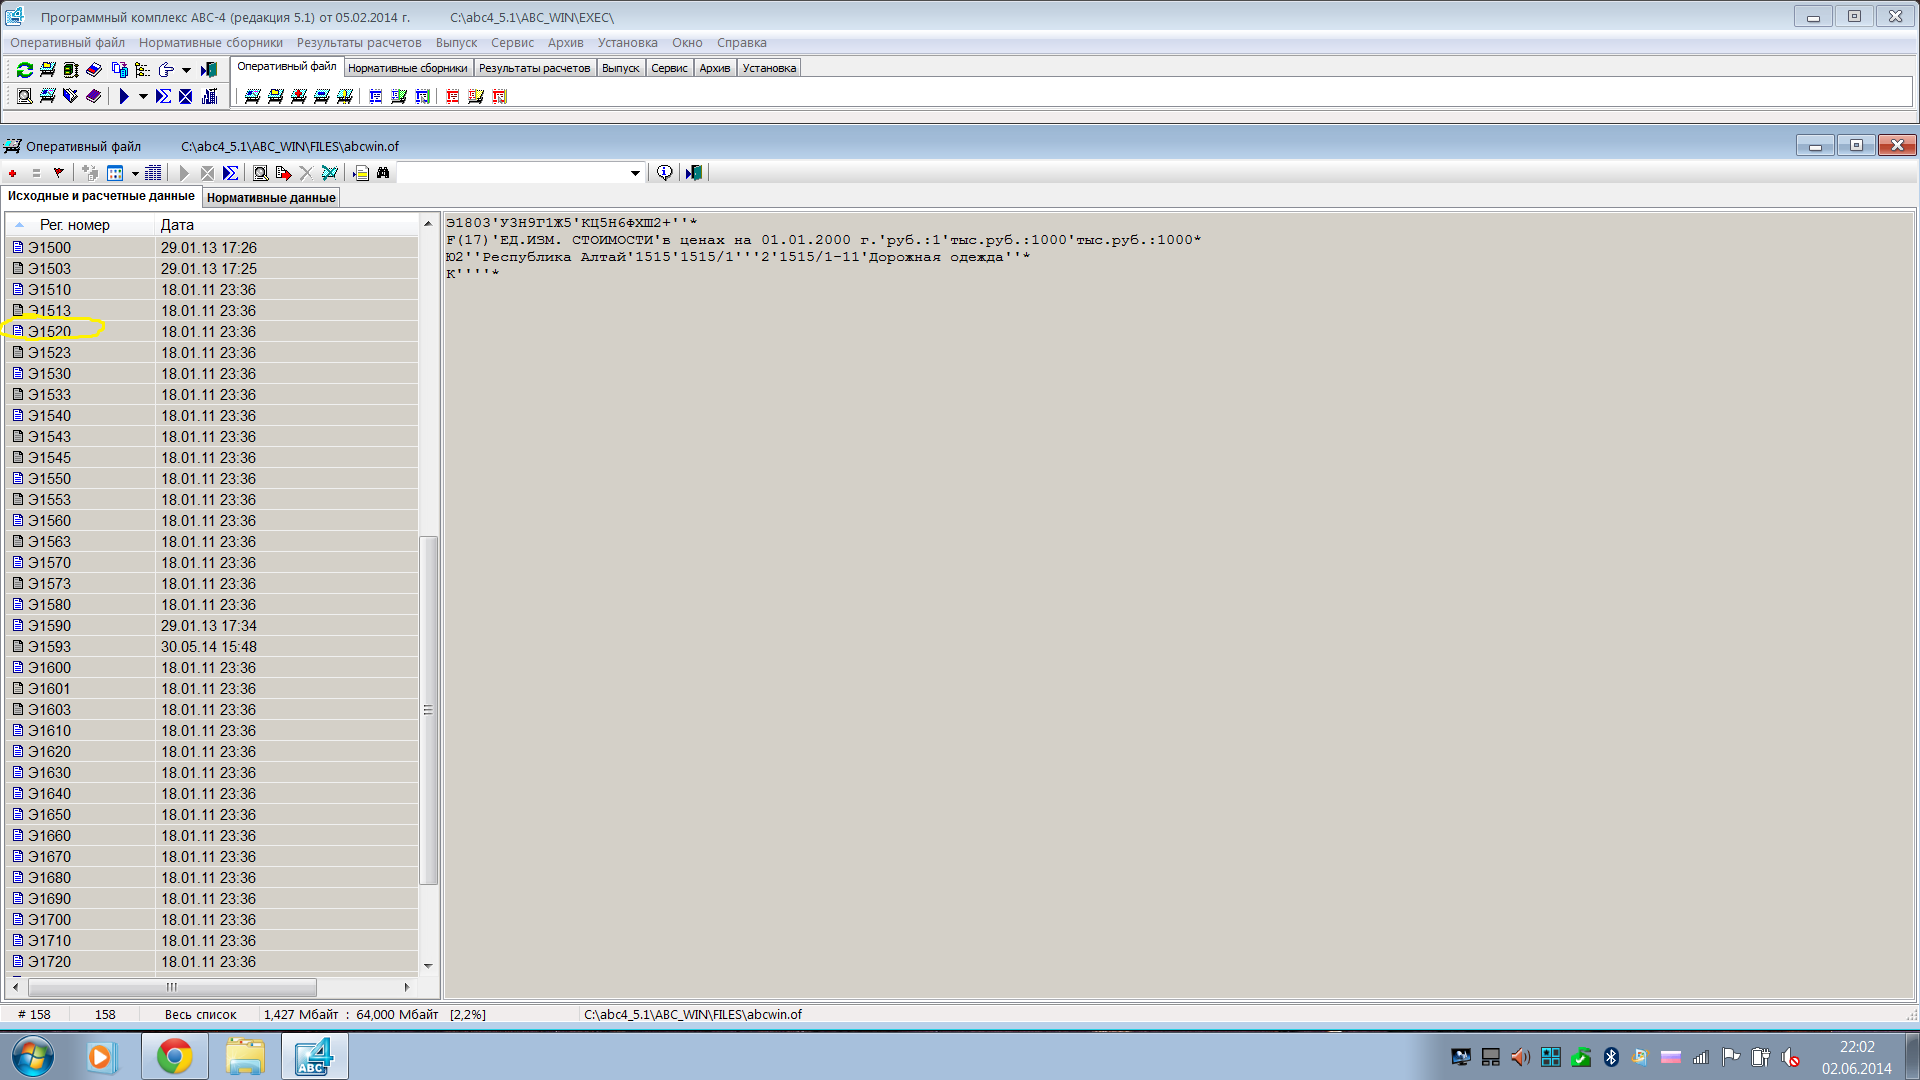
Task: Click the red plus add icon
Action: (13, 173)
